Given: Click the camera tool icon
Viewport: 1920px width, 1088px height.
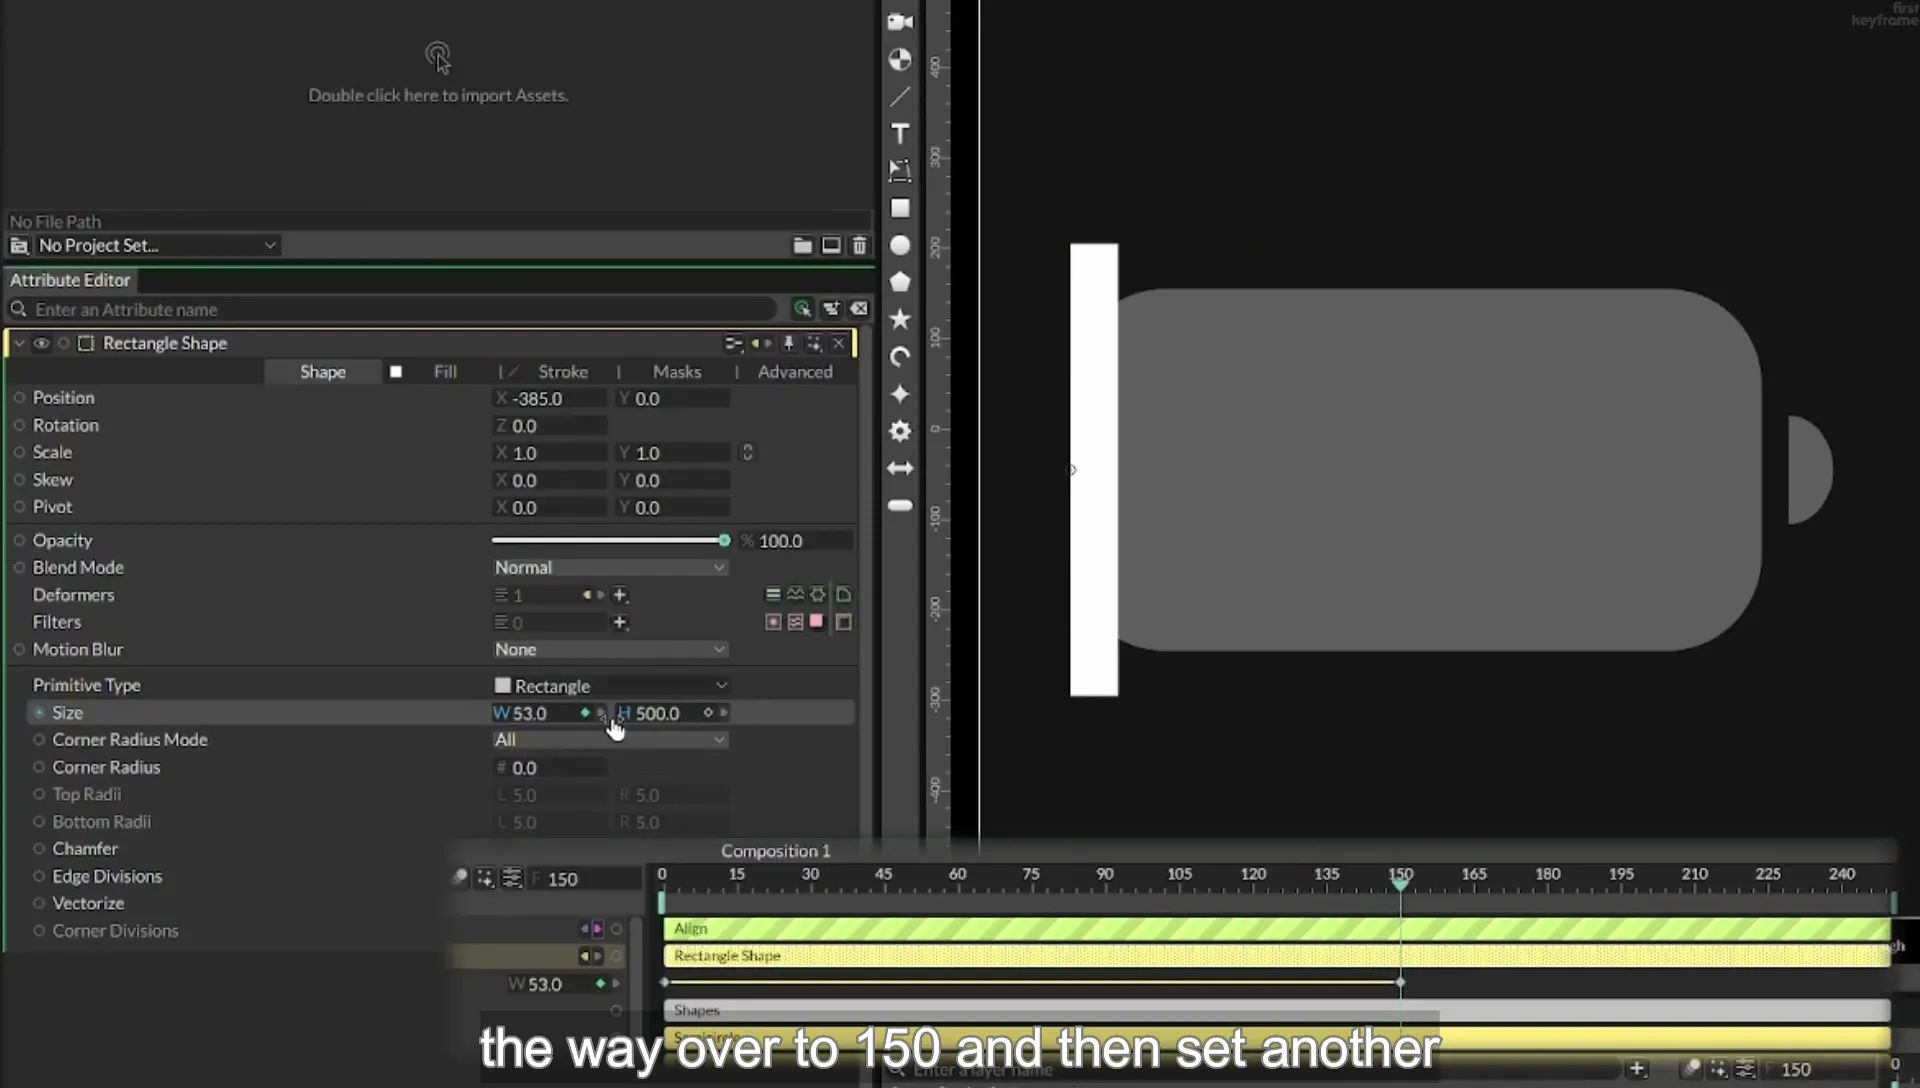Looking at the screenshot, I should coord(900,22).
